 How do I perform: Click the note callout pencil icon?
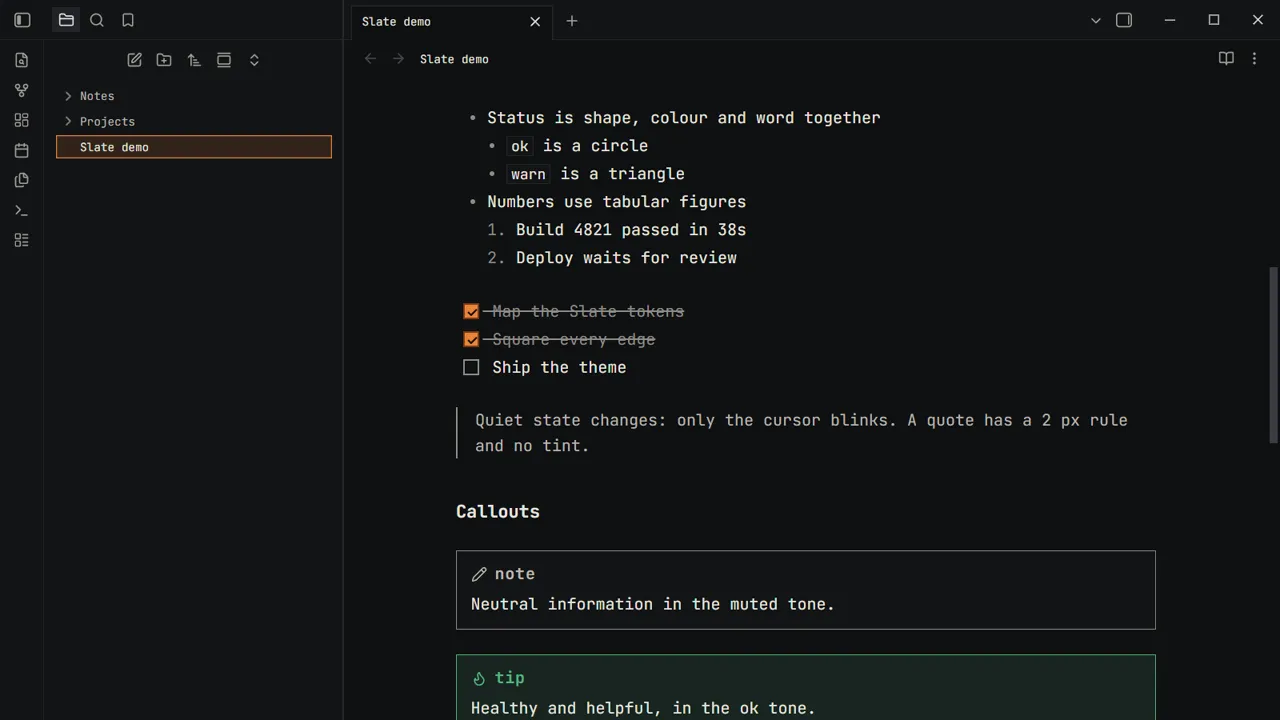[x=479, y=574]
